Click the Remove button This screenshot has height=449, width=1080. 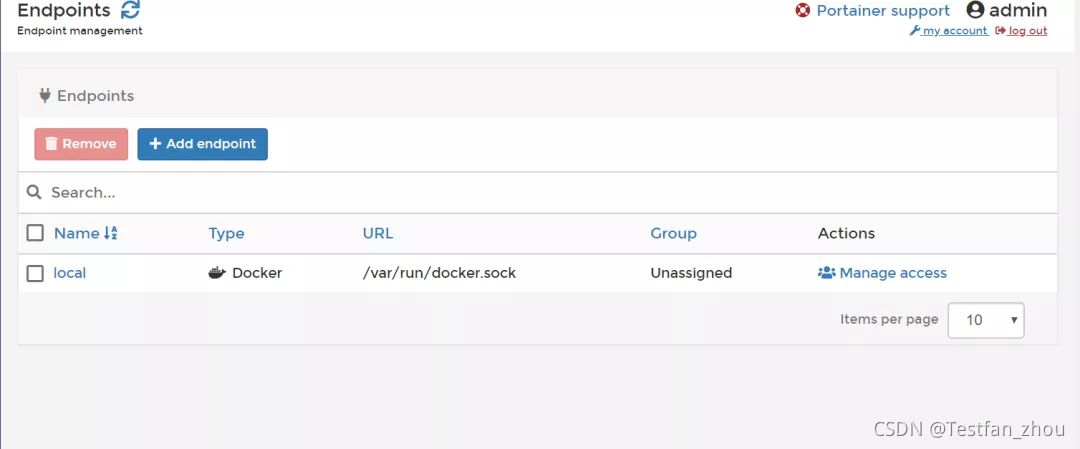tap(81, 144)
